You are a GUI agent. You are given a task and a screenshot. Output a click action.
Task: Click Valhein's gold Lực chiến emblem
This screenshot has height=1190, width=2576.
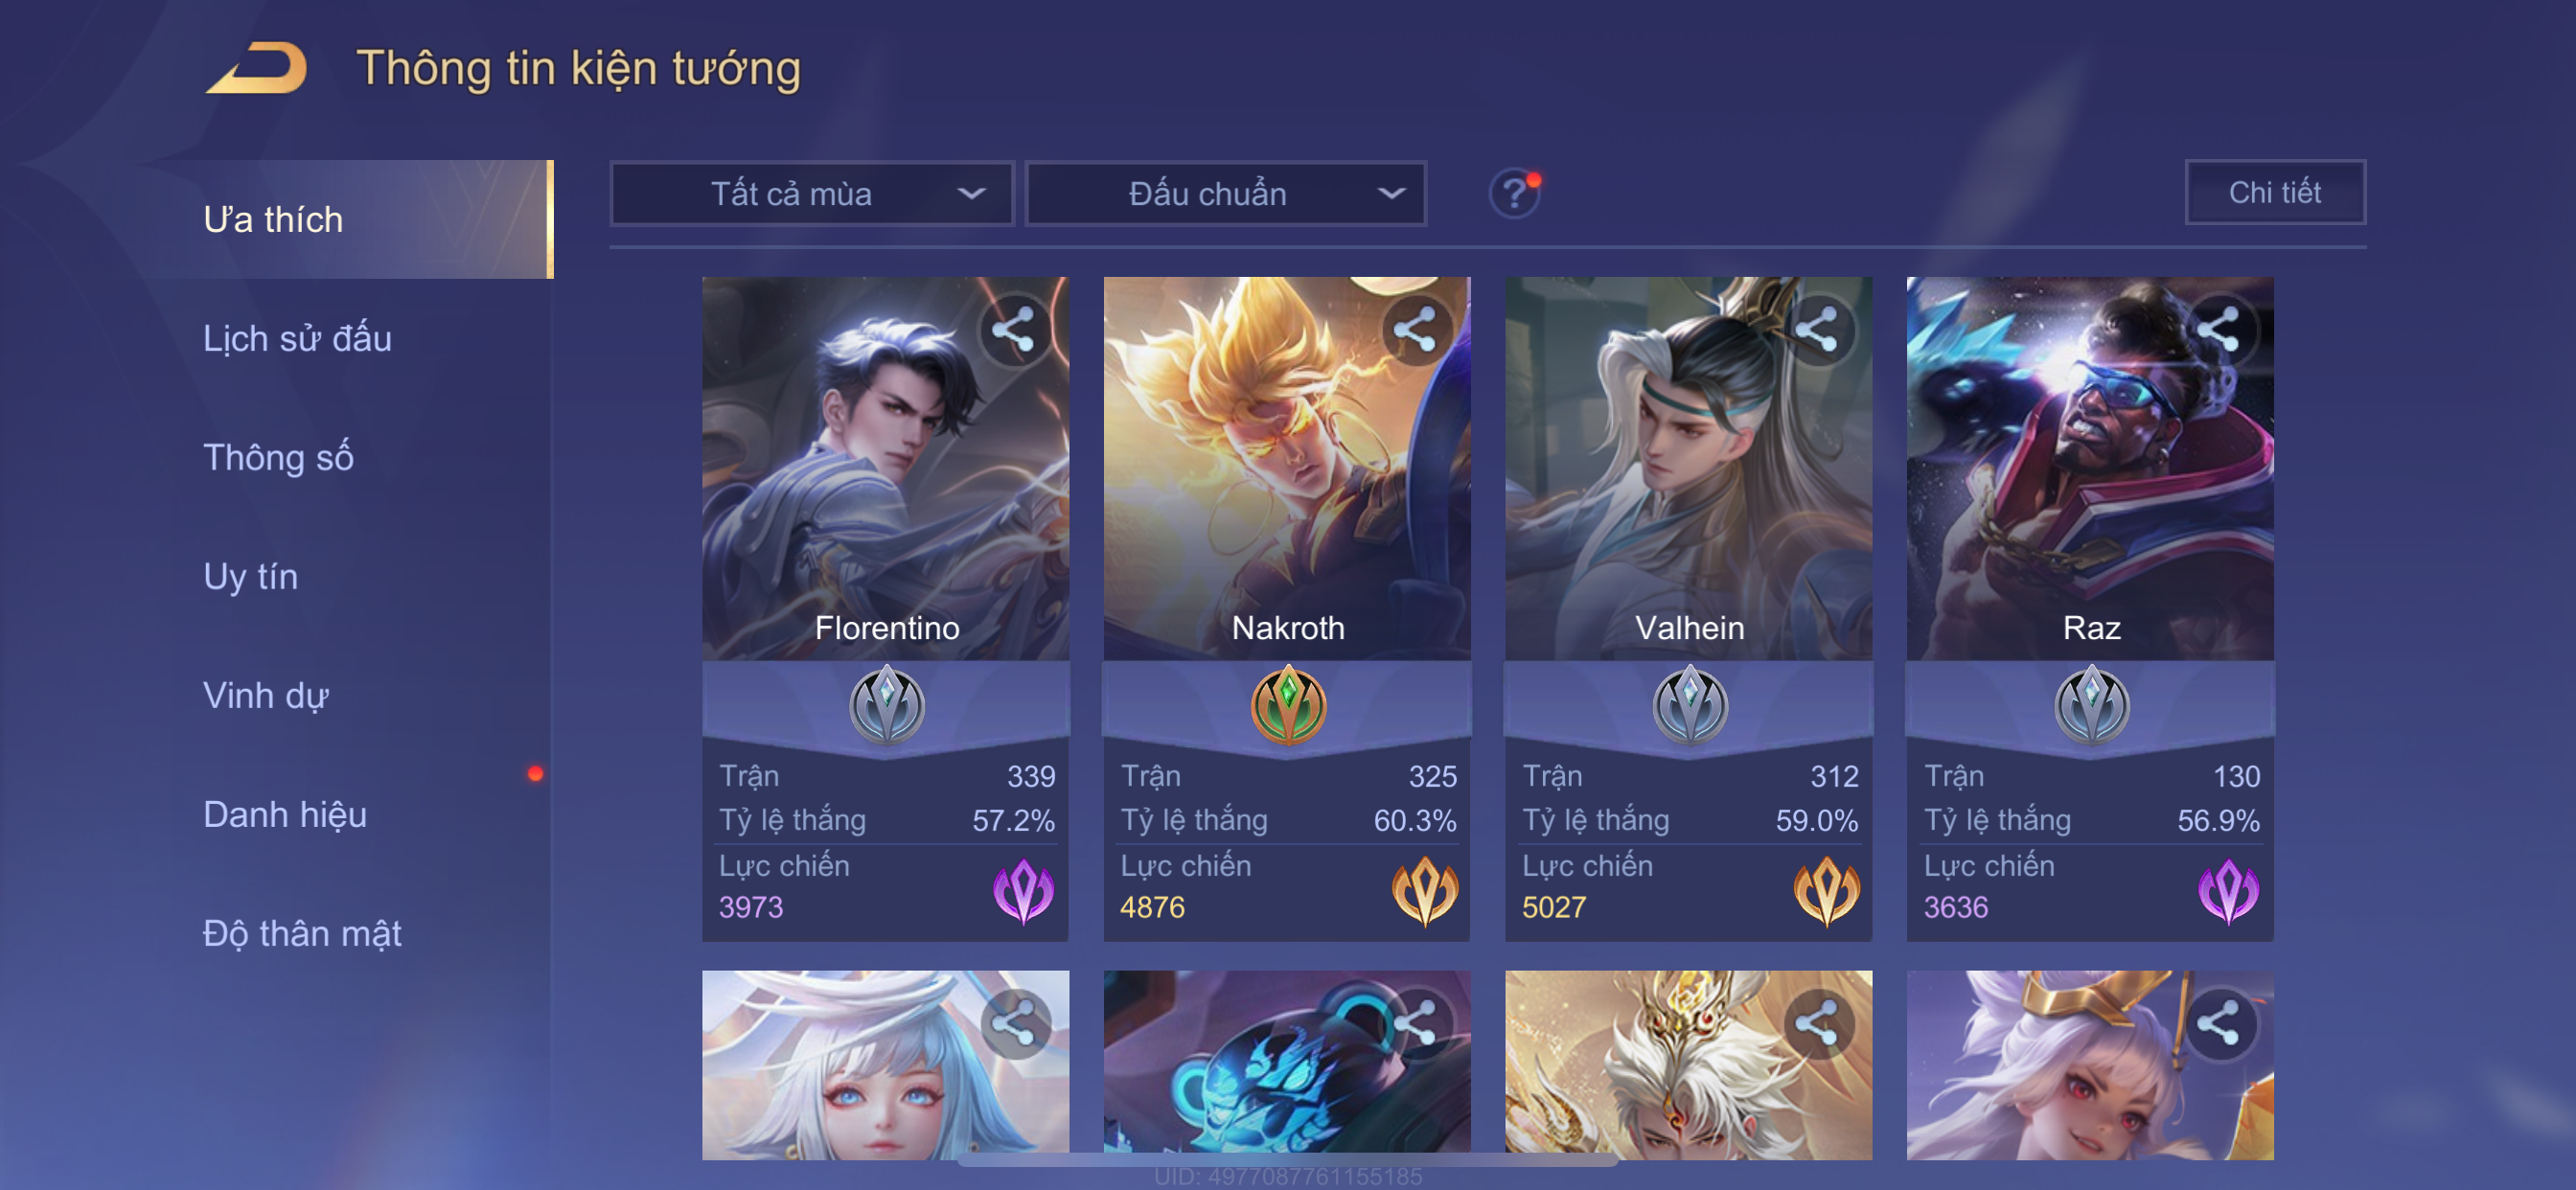coord(1826,890)
